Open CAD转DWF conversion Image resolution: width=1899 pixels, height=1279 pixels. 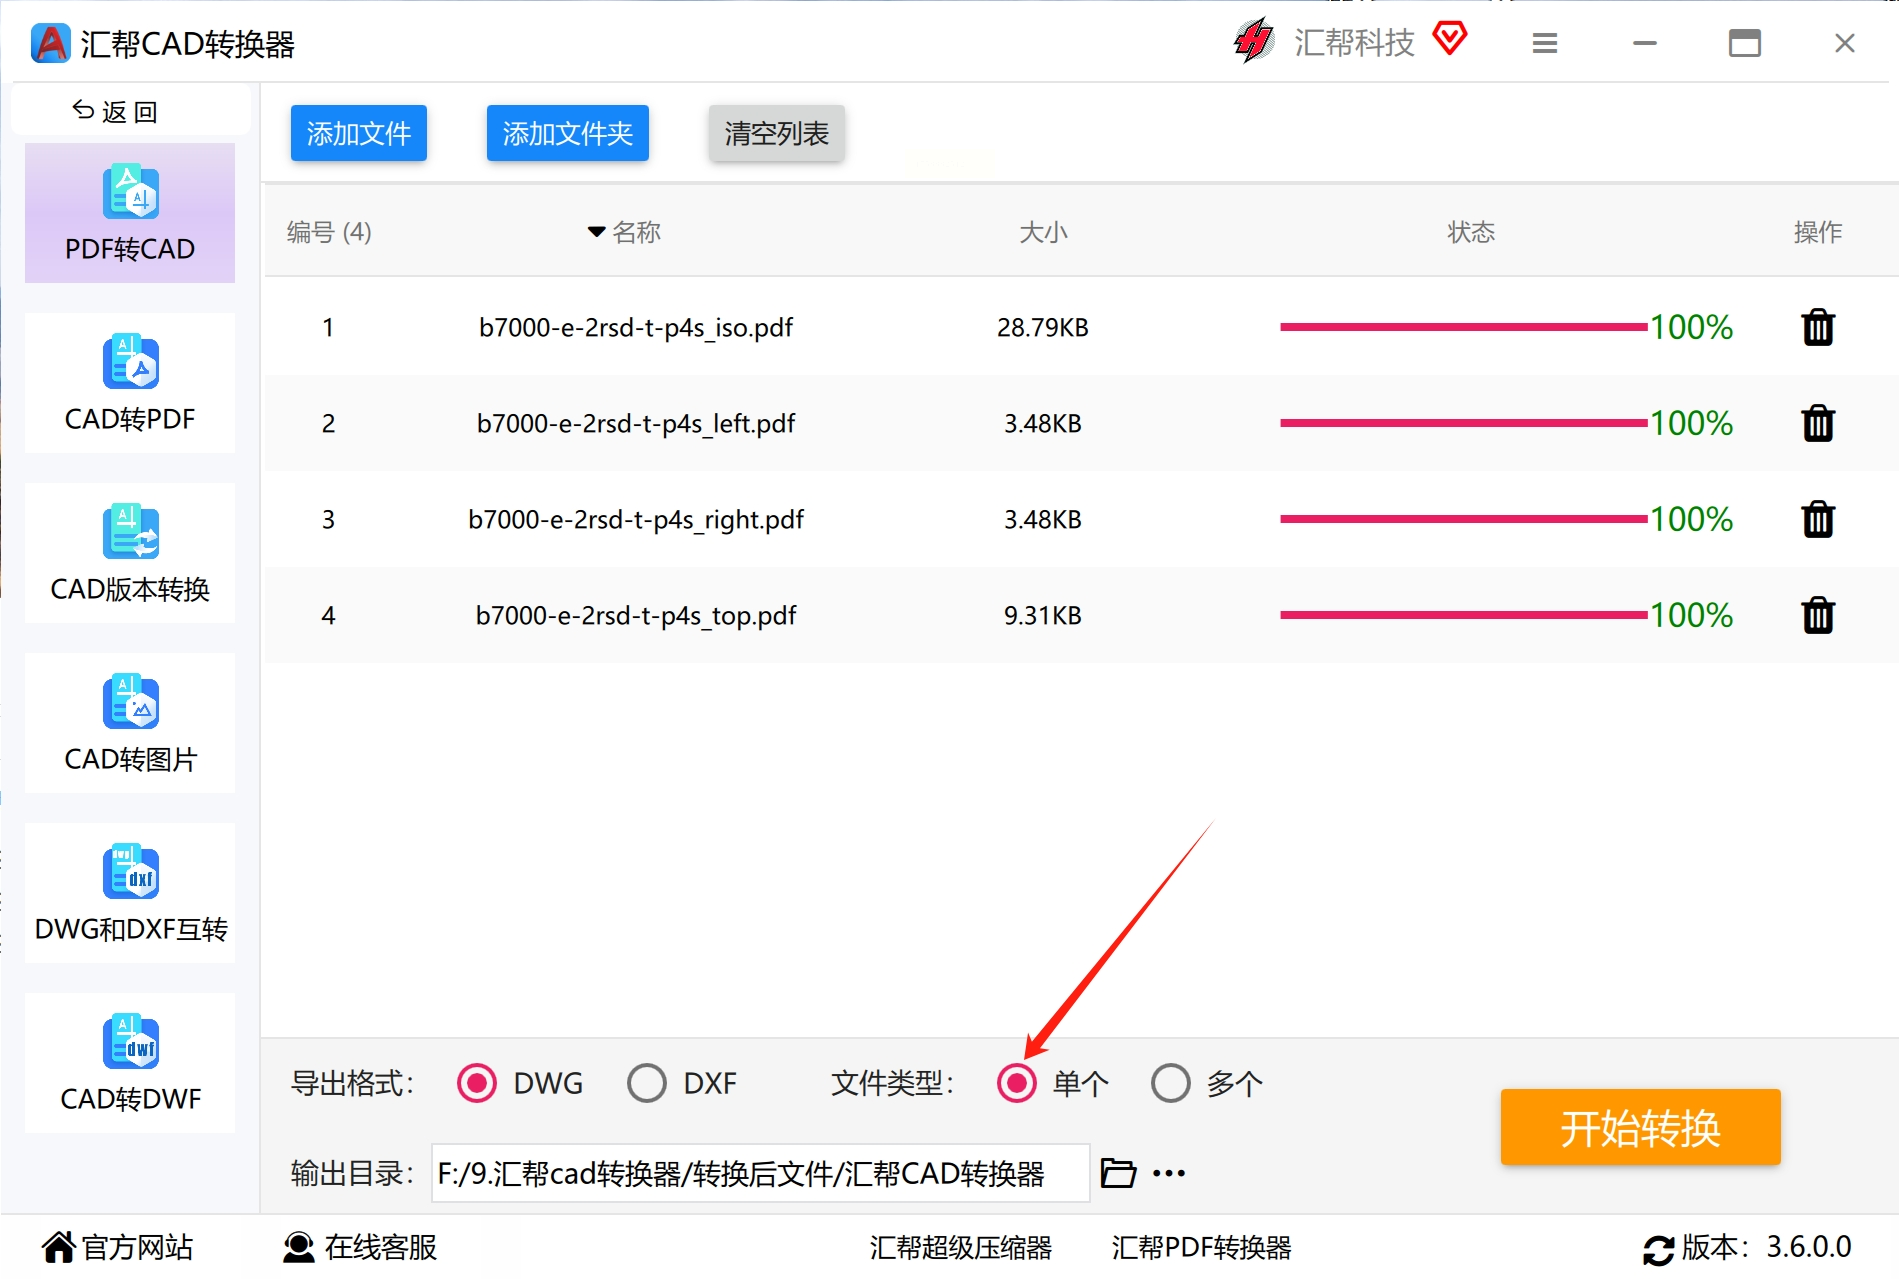tap(130, 1063)
